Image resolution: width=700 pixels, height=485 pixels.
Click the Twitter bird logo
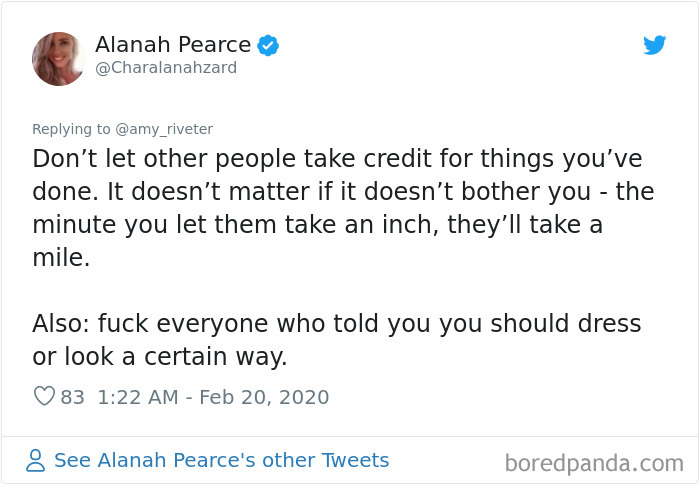pos(654,45)
